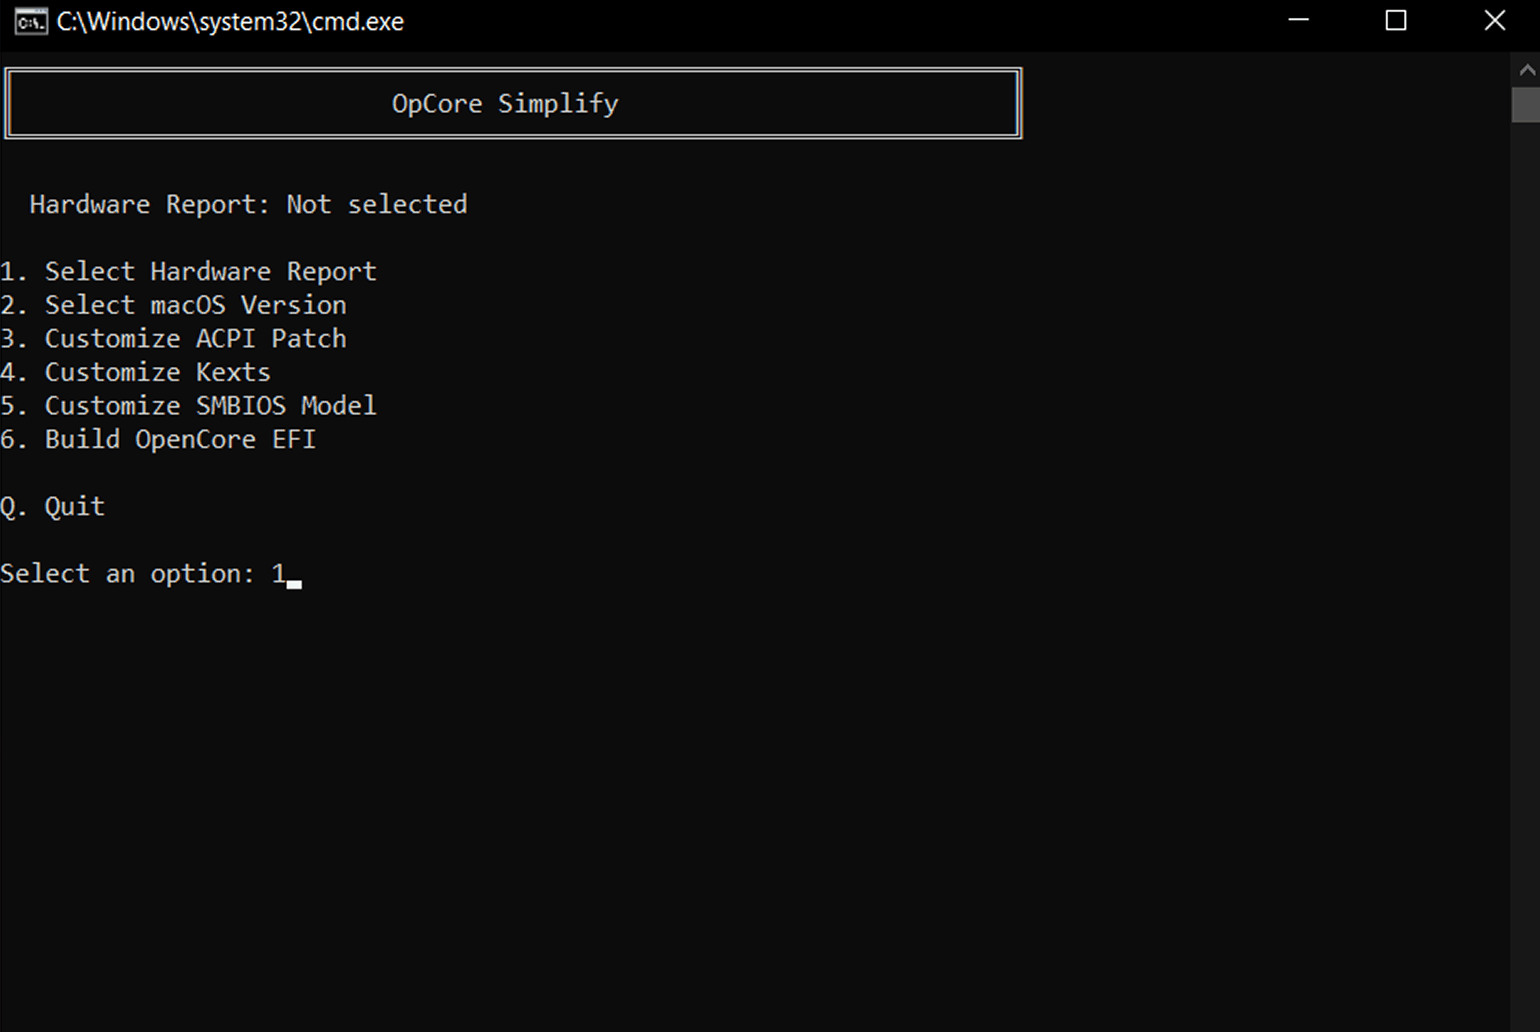The height and width of the screenshot is (1032, 1540).
Task: Open the cmd.exe system menu icon
Action: (30, 21)
